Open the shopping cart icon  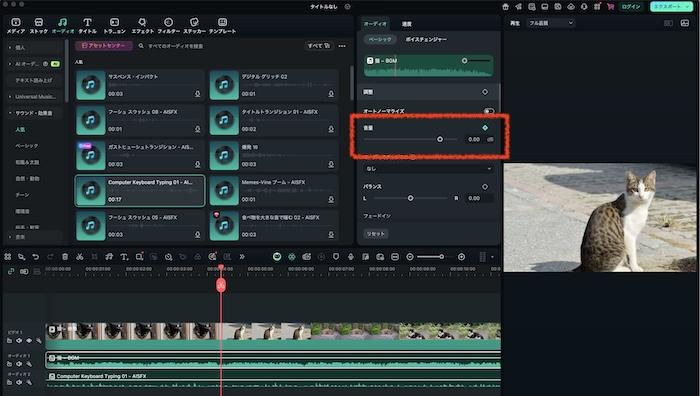click(610, 7)
